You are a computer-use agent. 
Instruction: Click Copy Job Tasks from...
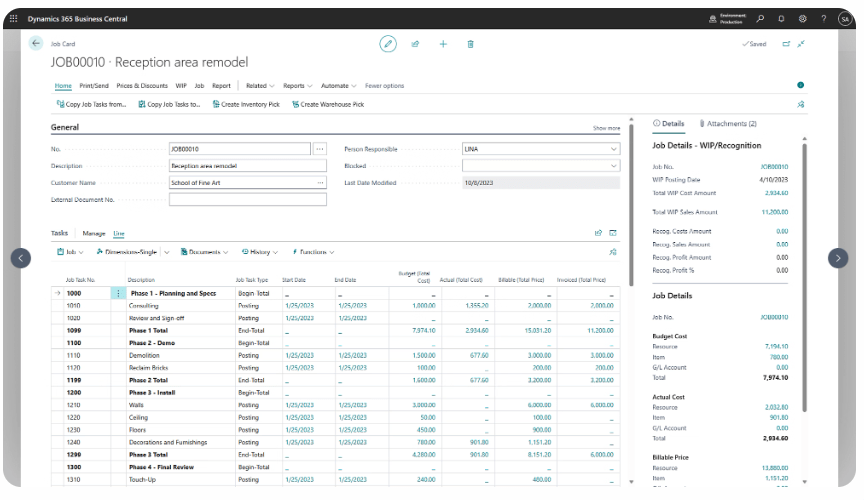[91, 104]
